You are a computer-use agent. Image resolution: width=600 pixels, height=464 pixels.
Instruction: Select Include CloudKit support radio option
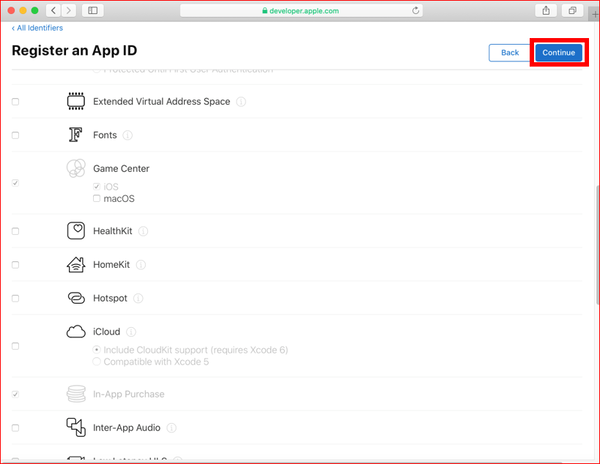tap(96, 350)
